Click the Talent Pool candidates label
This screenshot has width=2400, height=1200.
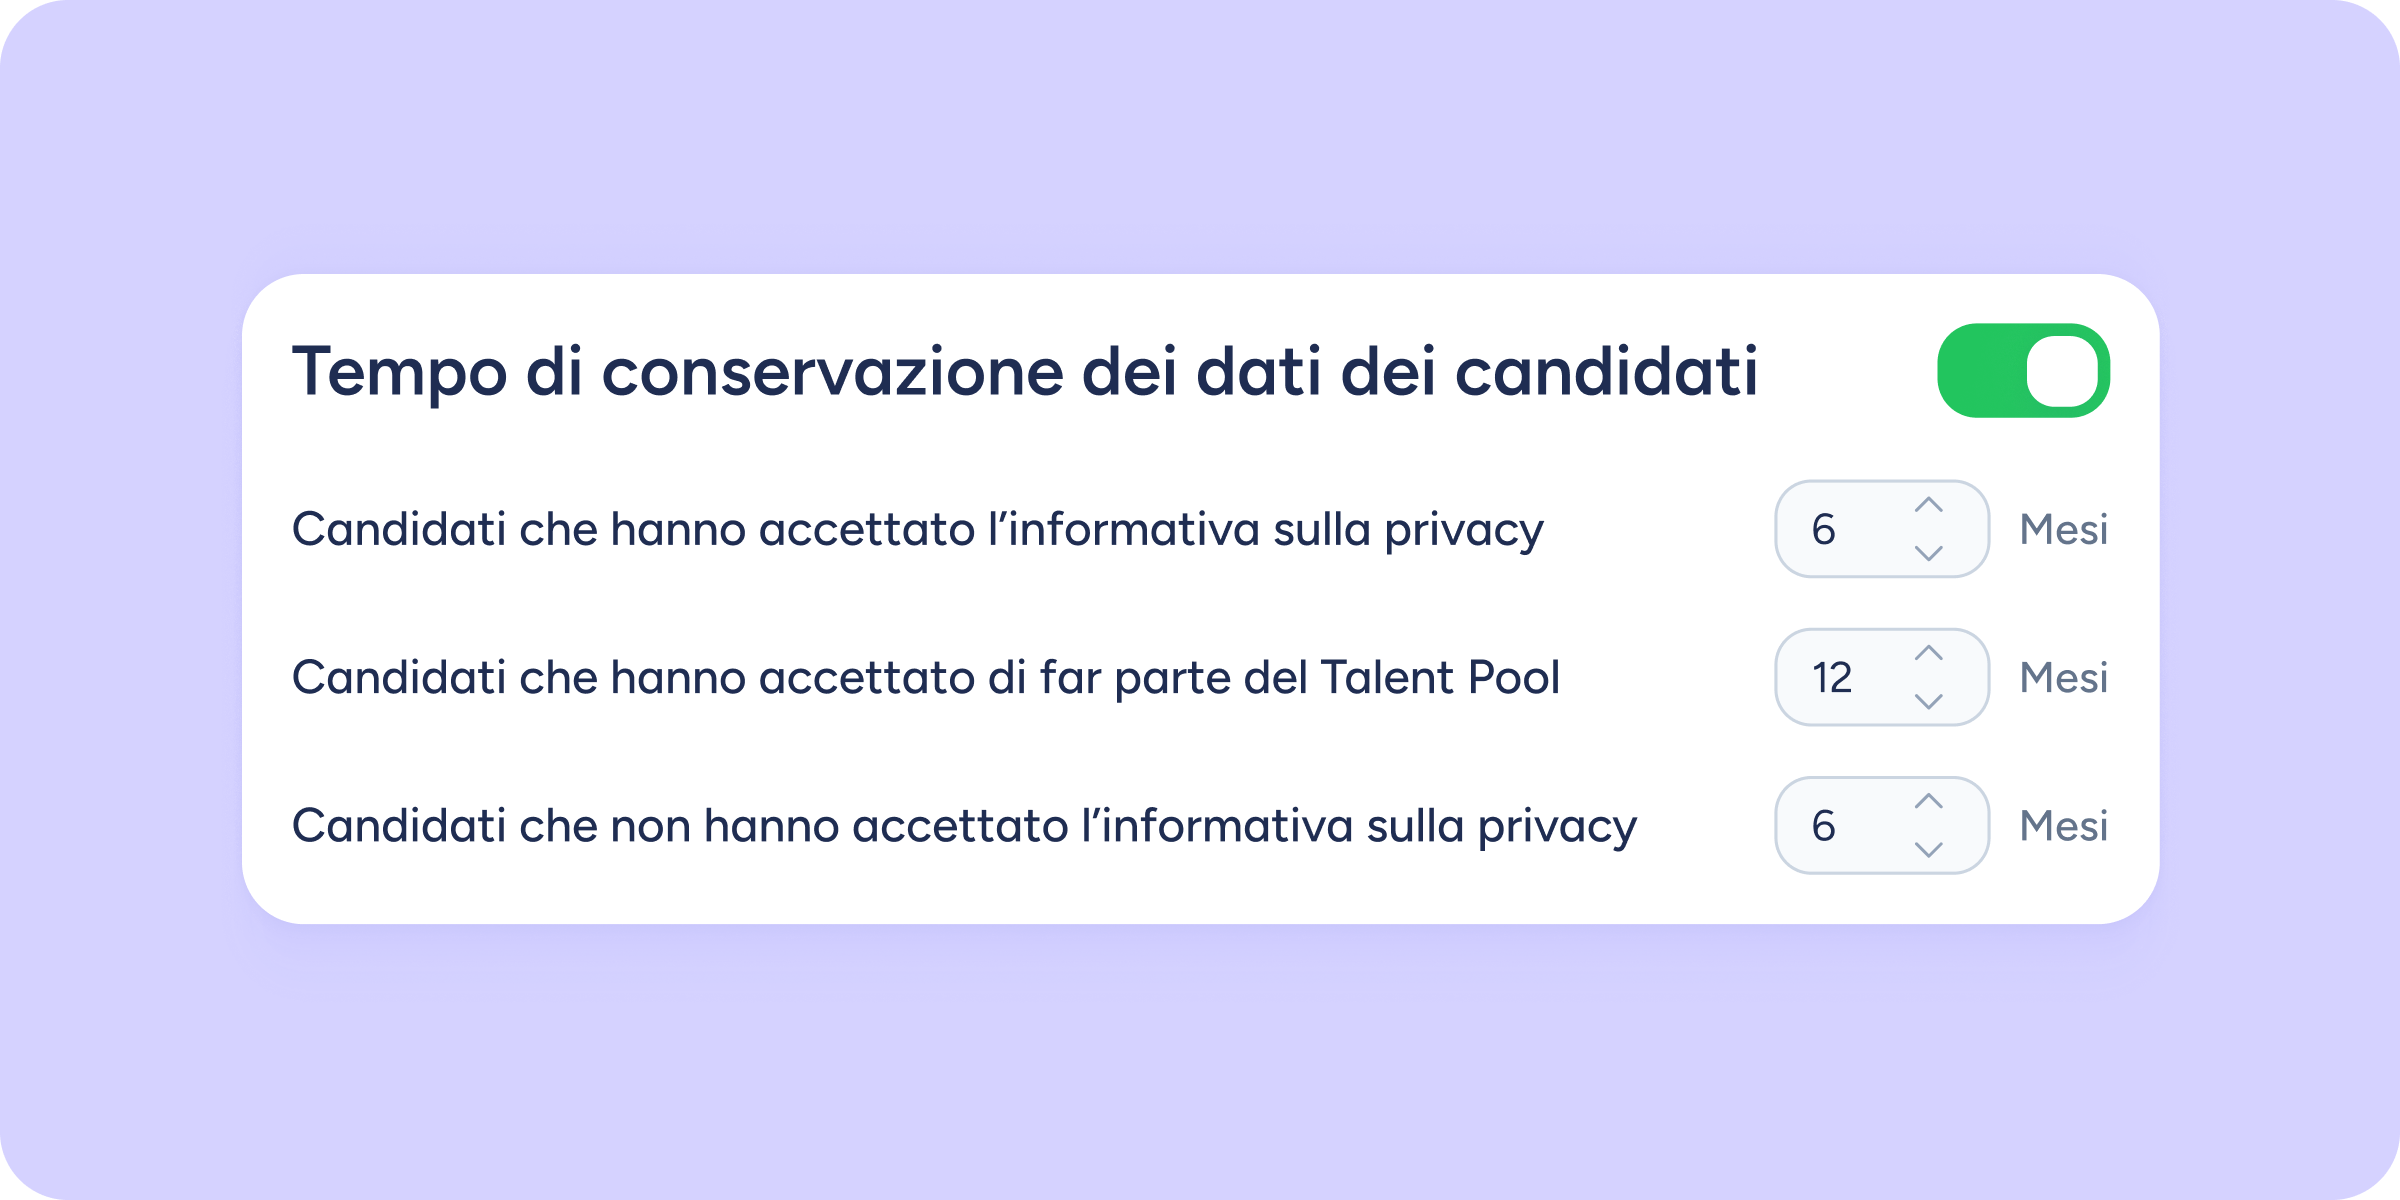coord(925,677)
